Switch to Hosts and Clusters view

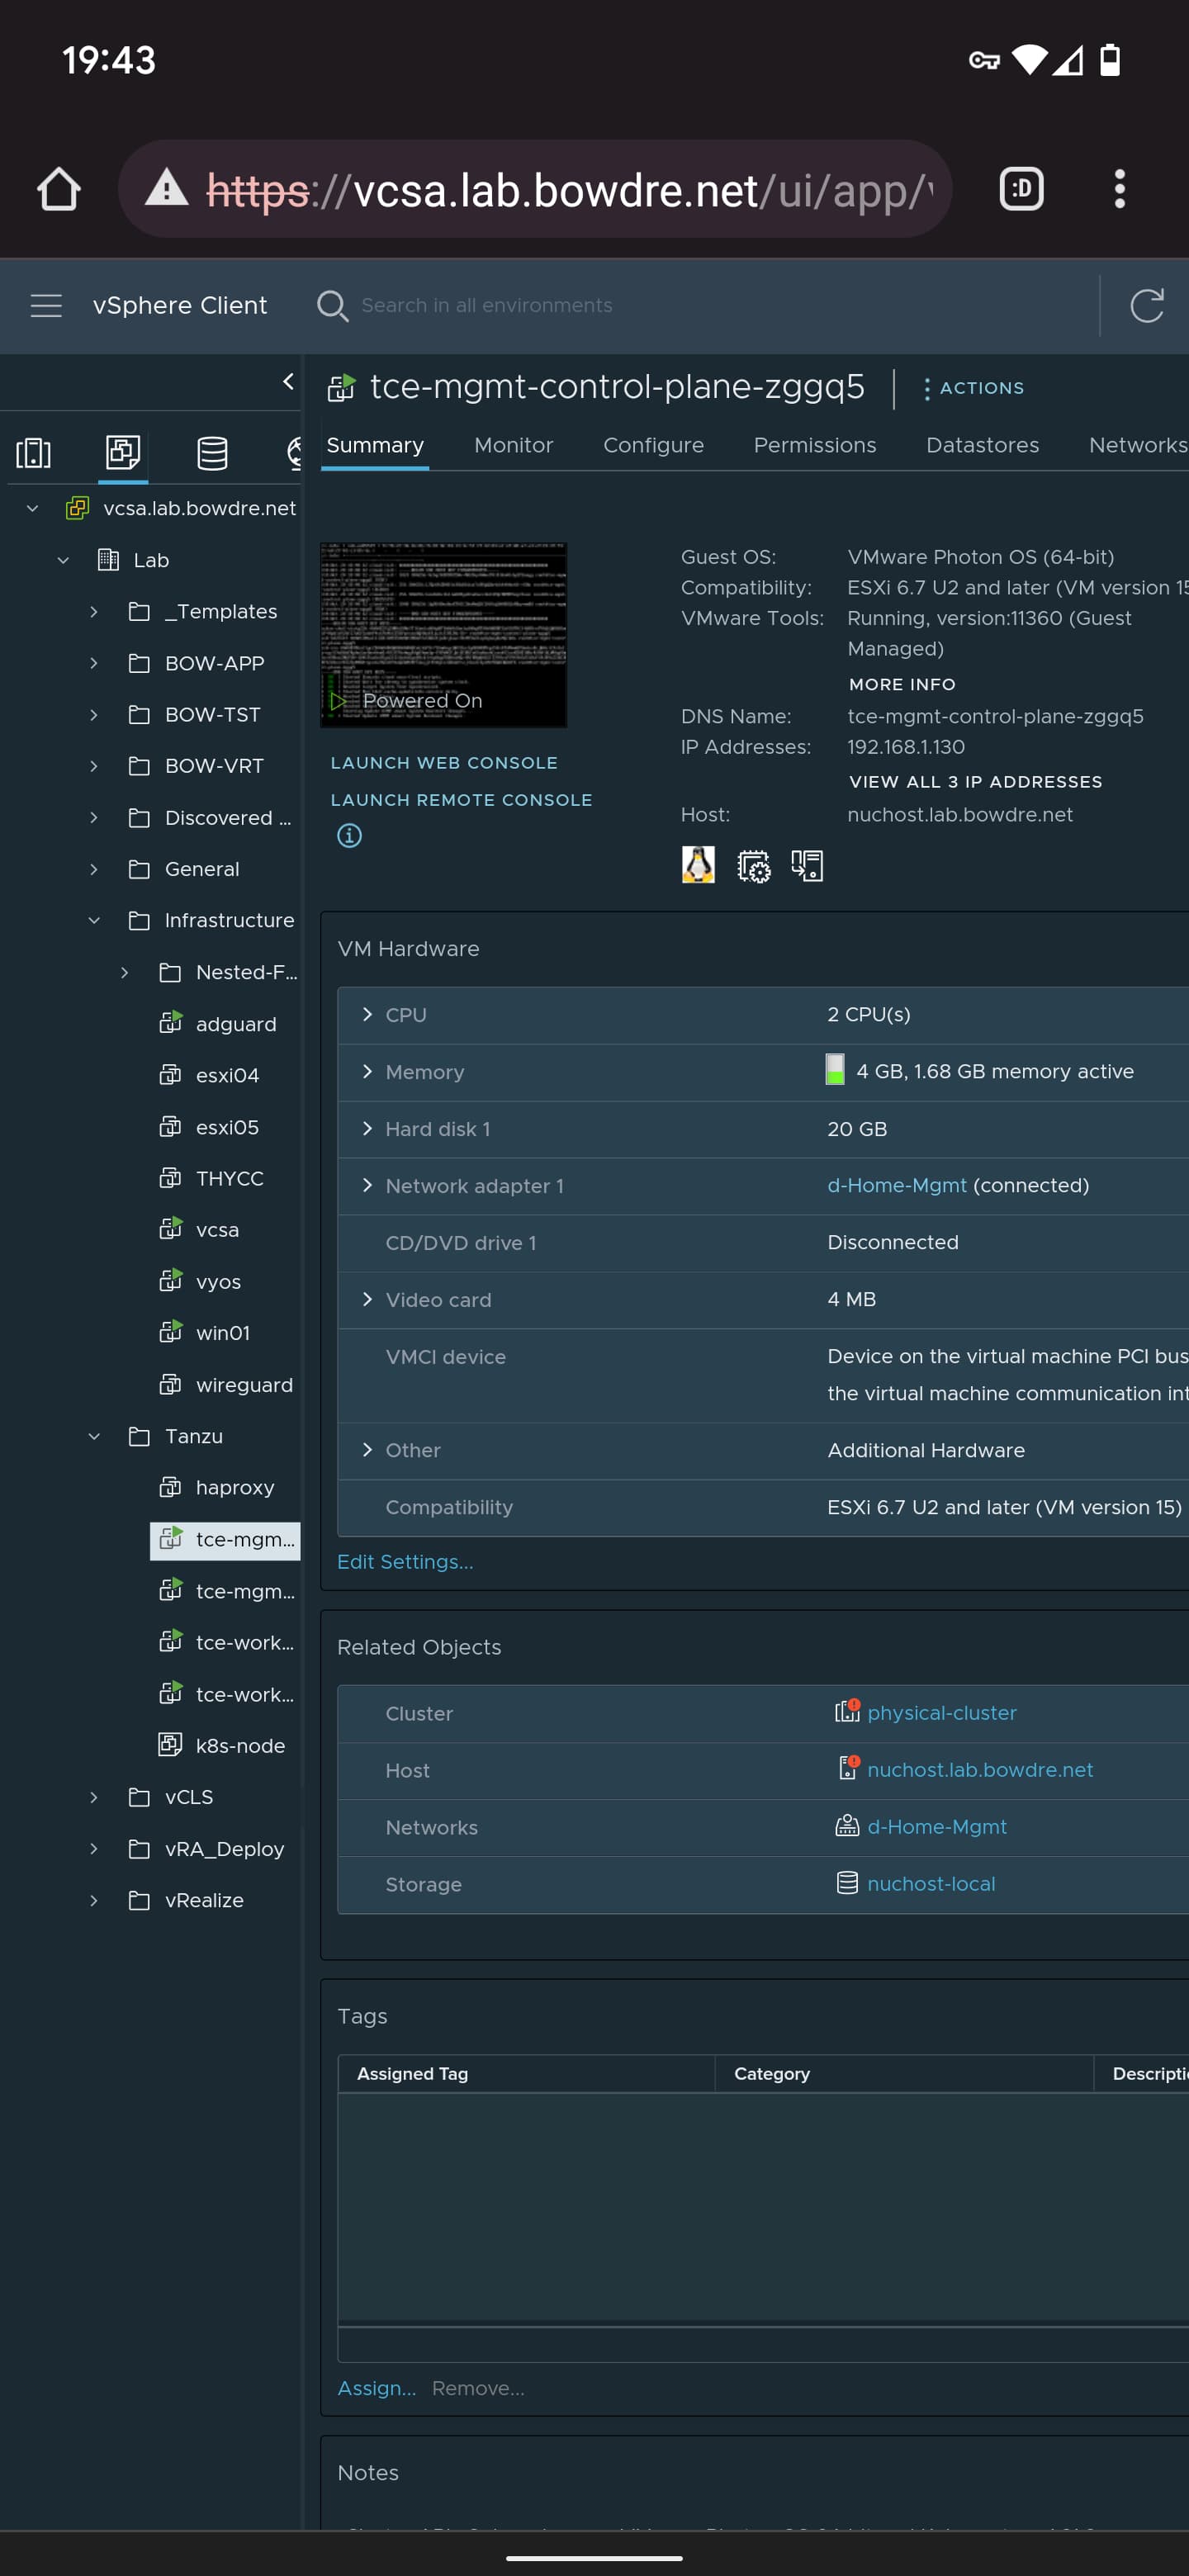point(33,453)
